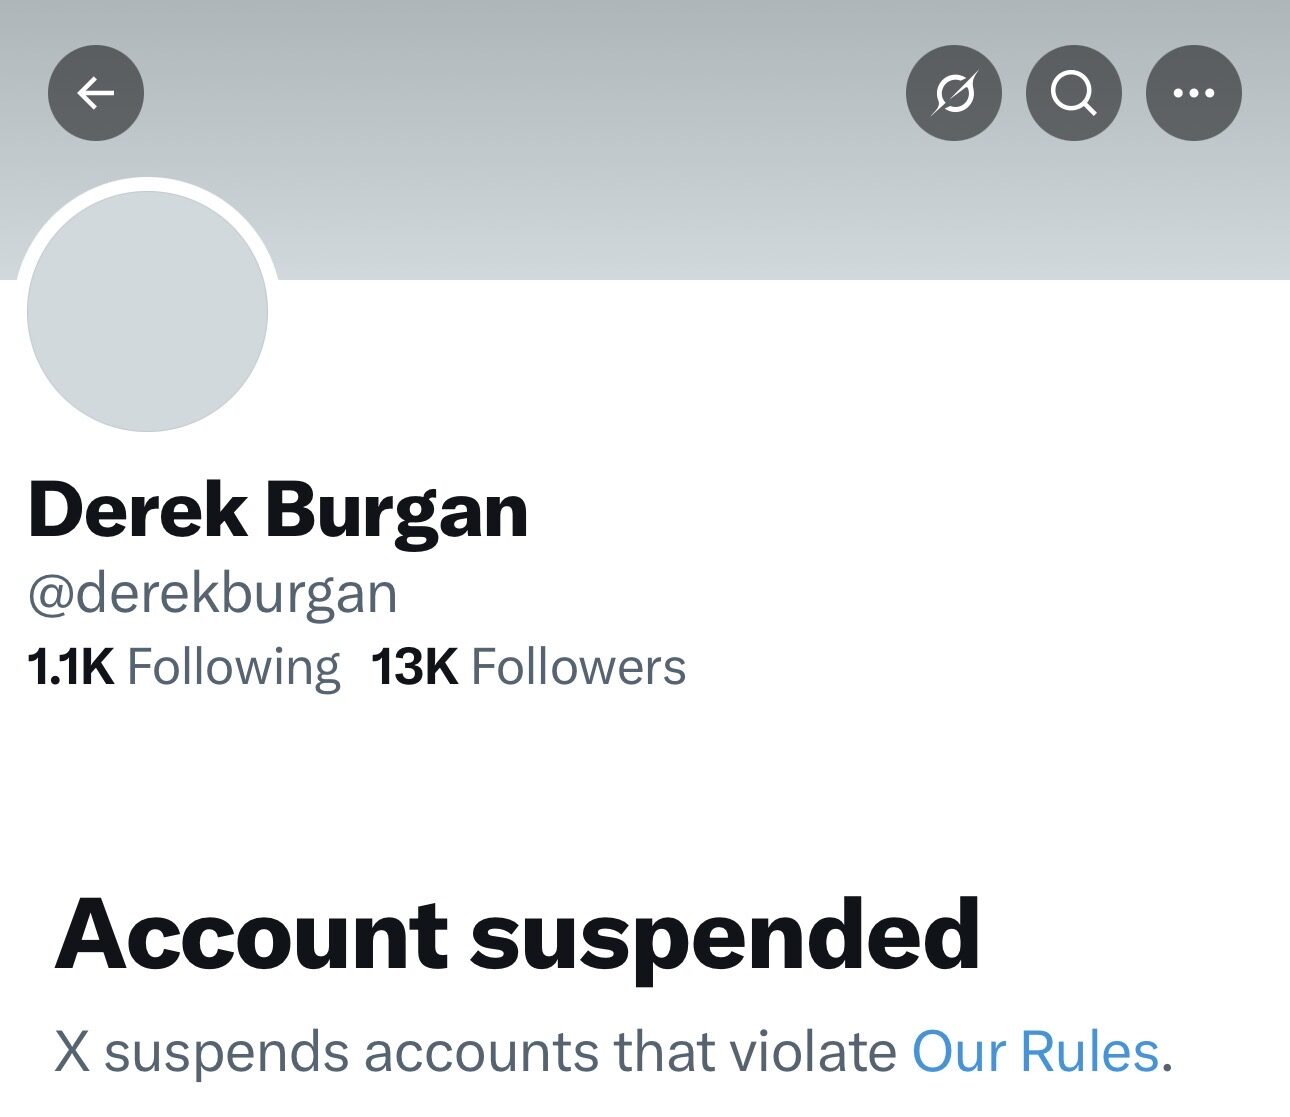Open the three-dot more options menu
This screenshot has height=1117, width=1290.
[1193, 93]
